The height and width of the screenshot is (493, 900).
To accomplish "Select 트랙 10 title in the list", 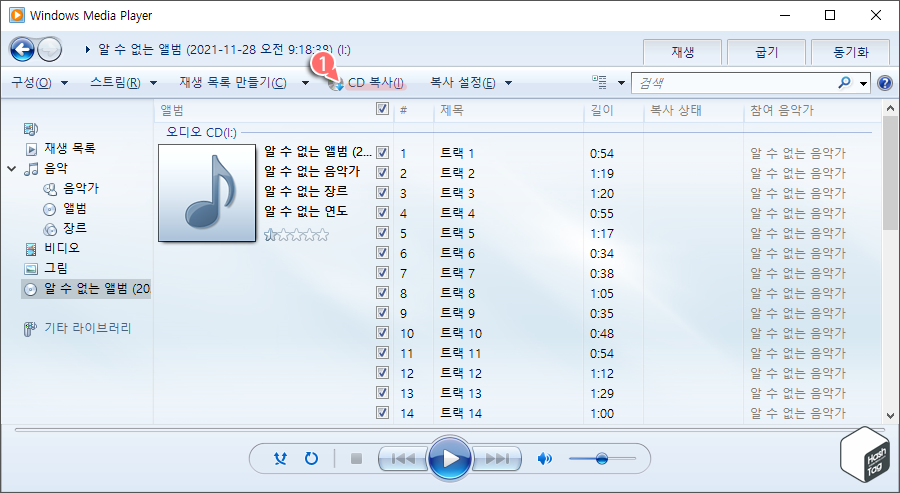I will [461, 333].
